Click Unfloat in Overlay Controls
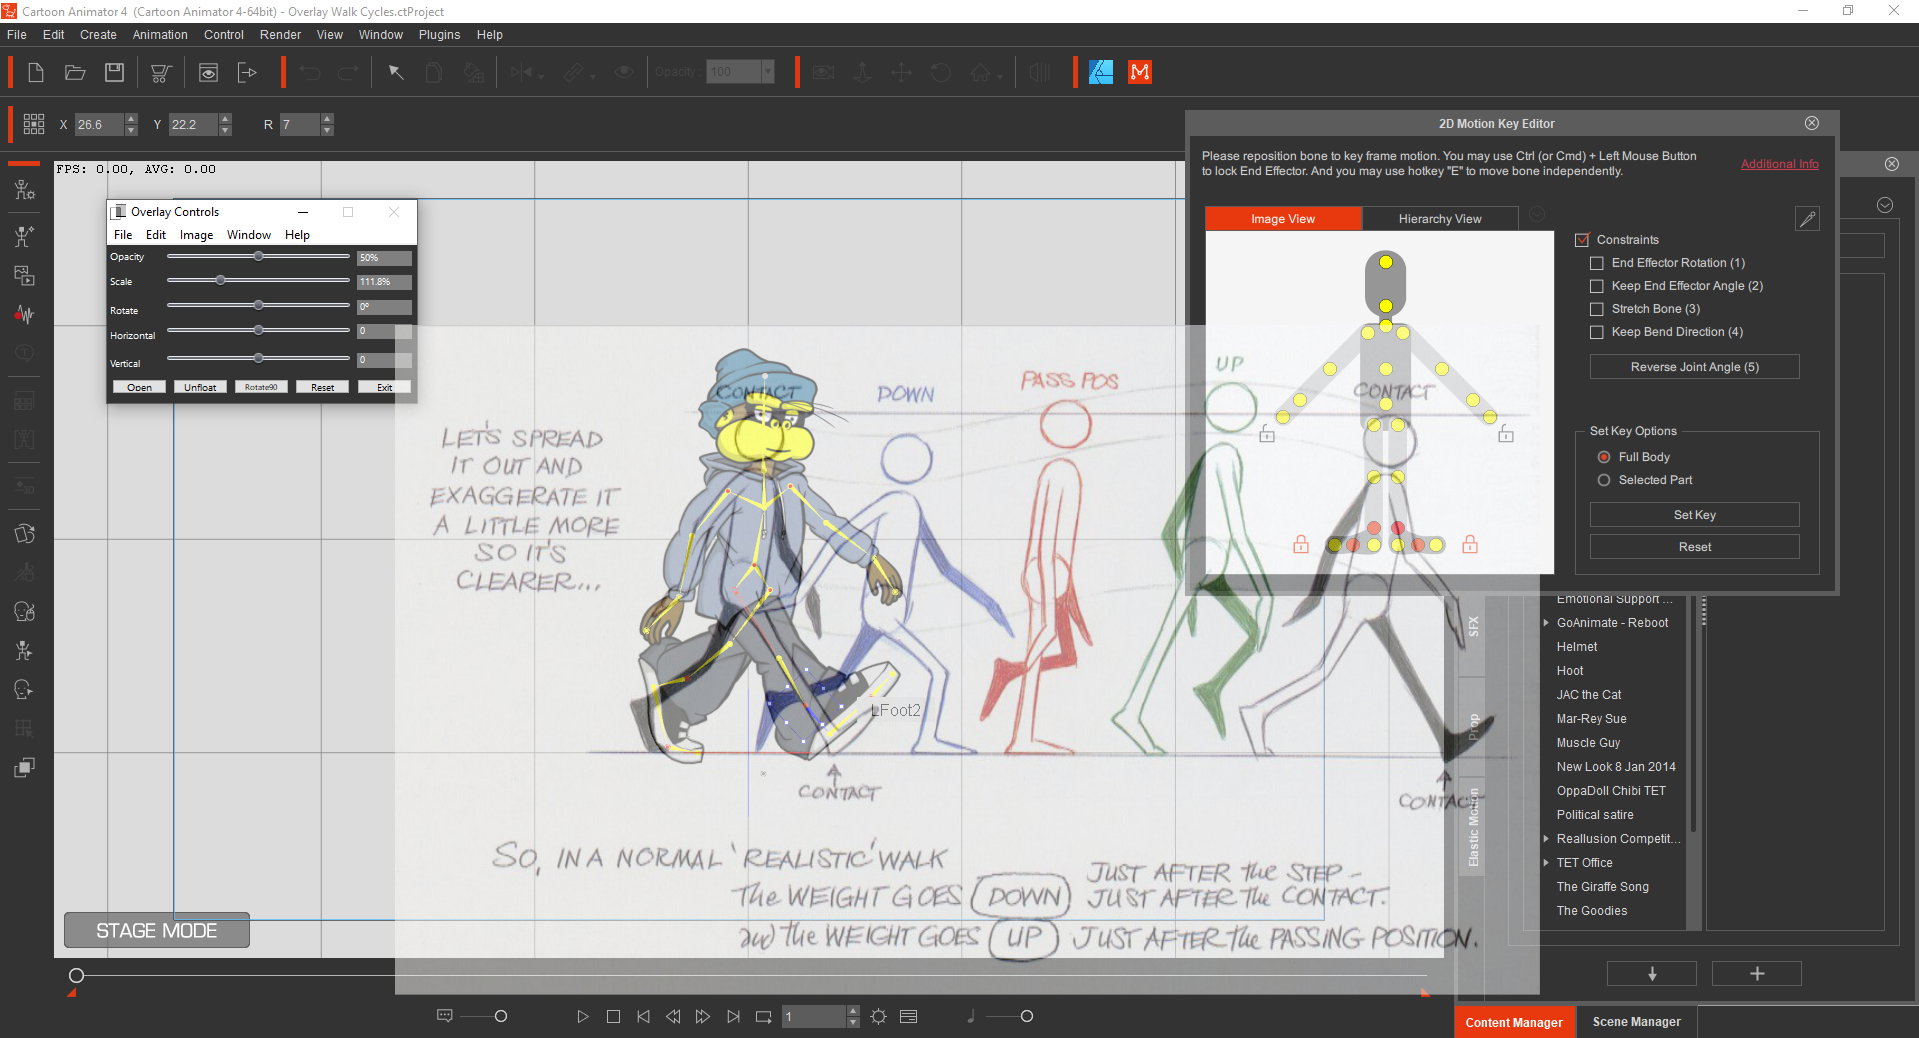This screenshot has width=1919, height=1038. point(200,387)
